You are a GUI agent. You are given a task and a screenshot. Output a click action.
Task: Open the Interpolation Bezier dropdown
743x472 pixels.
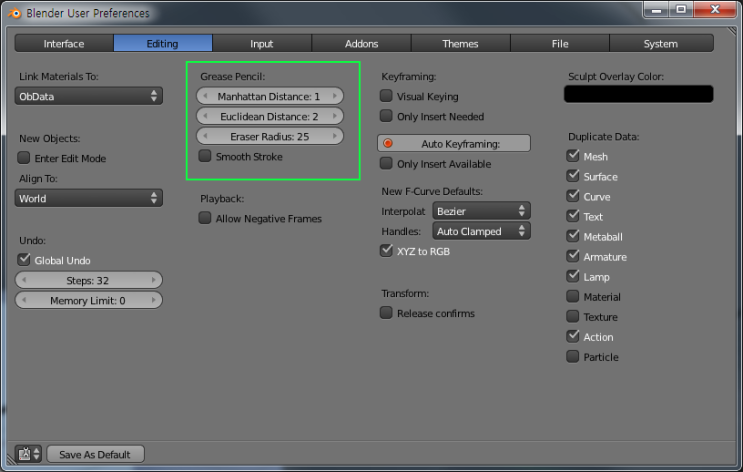481,211
